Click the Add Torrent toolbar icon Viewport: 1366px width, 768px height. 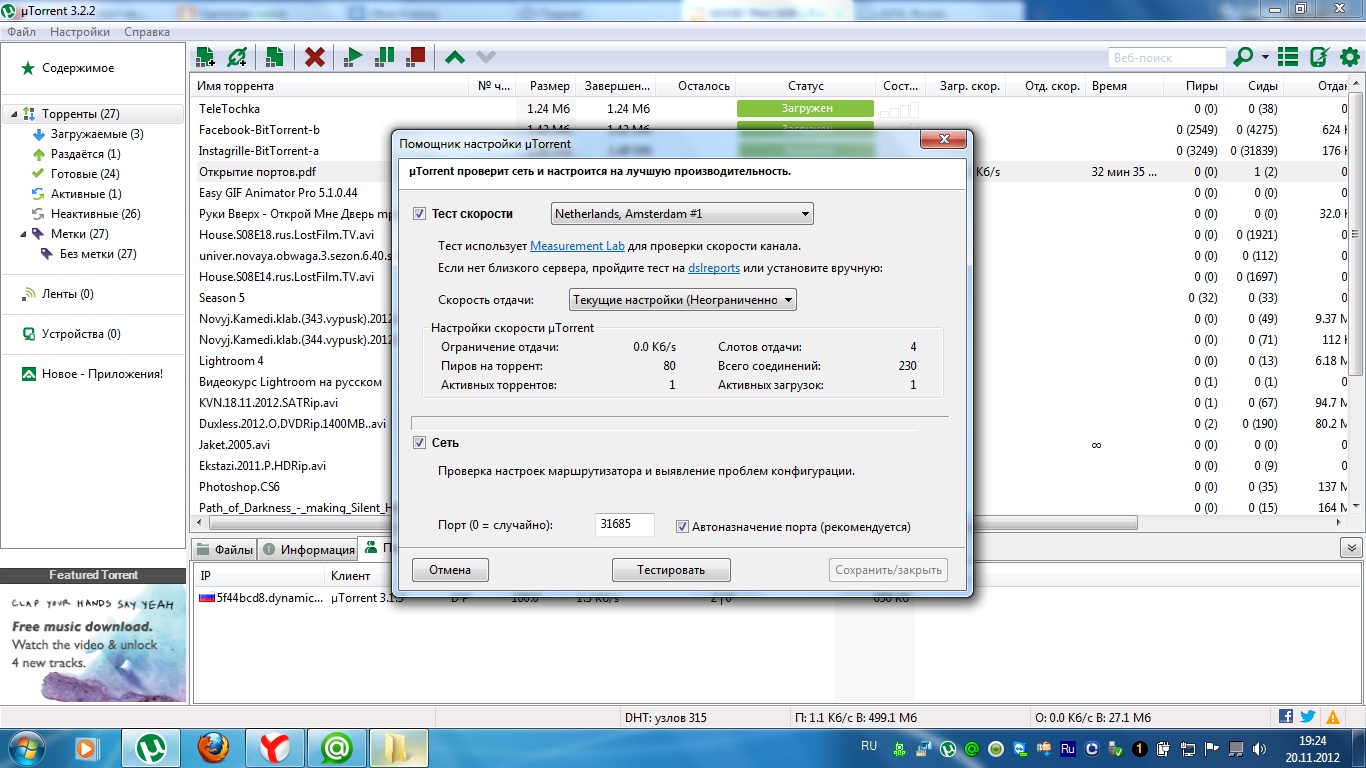click(x=206, y=57)
